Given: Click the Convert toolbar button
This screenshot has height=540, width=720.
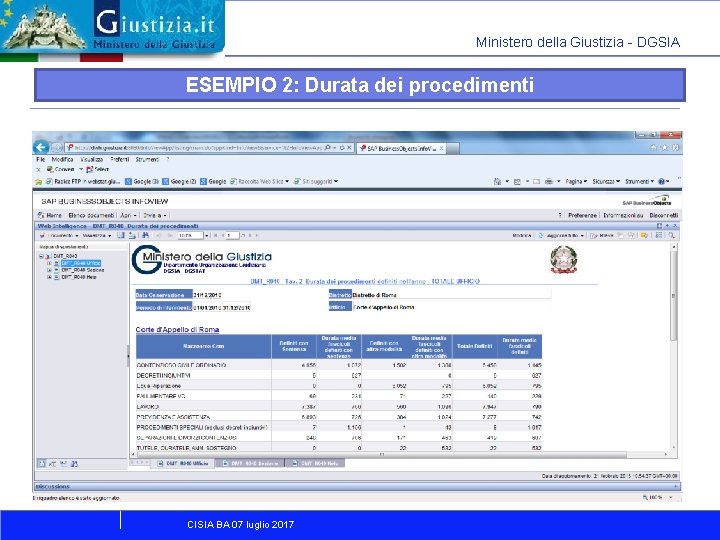Looking at the screenshot, I should click(x=61, y=169).
